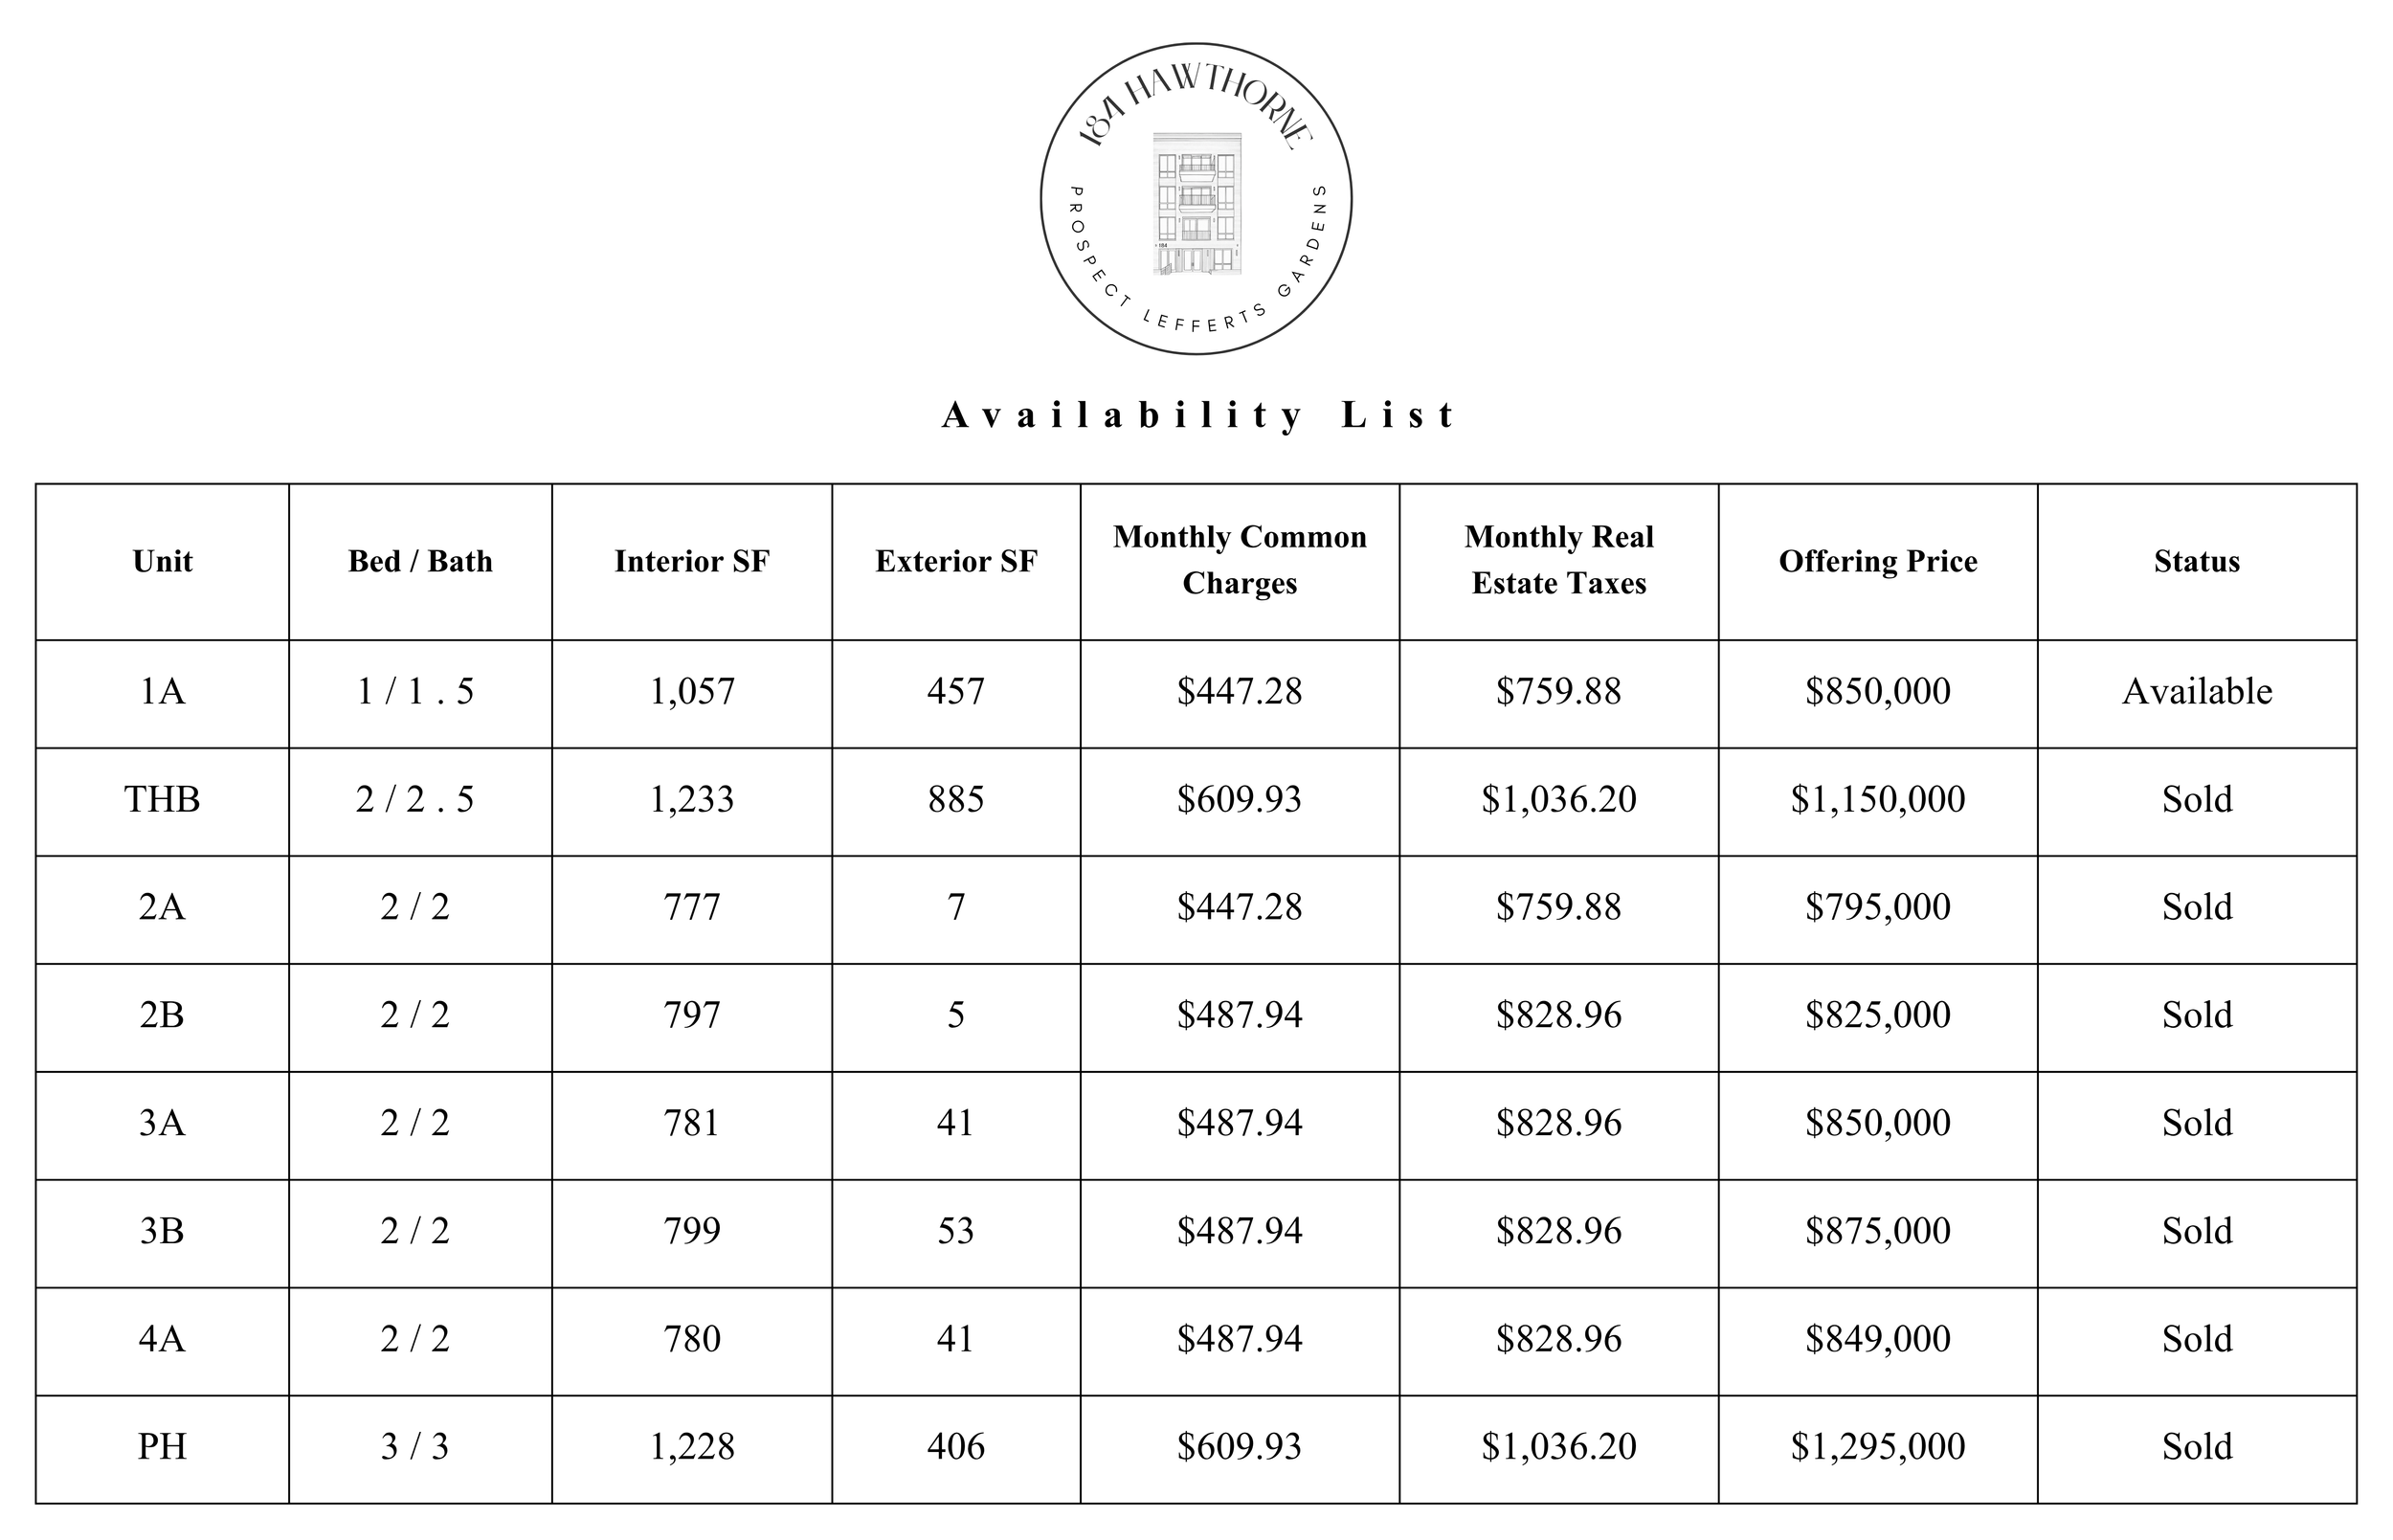
Task: Click the Monthly Real Estate Taxes header
Action: 1559,560
